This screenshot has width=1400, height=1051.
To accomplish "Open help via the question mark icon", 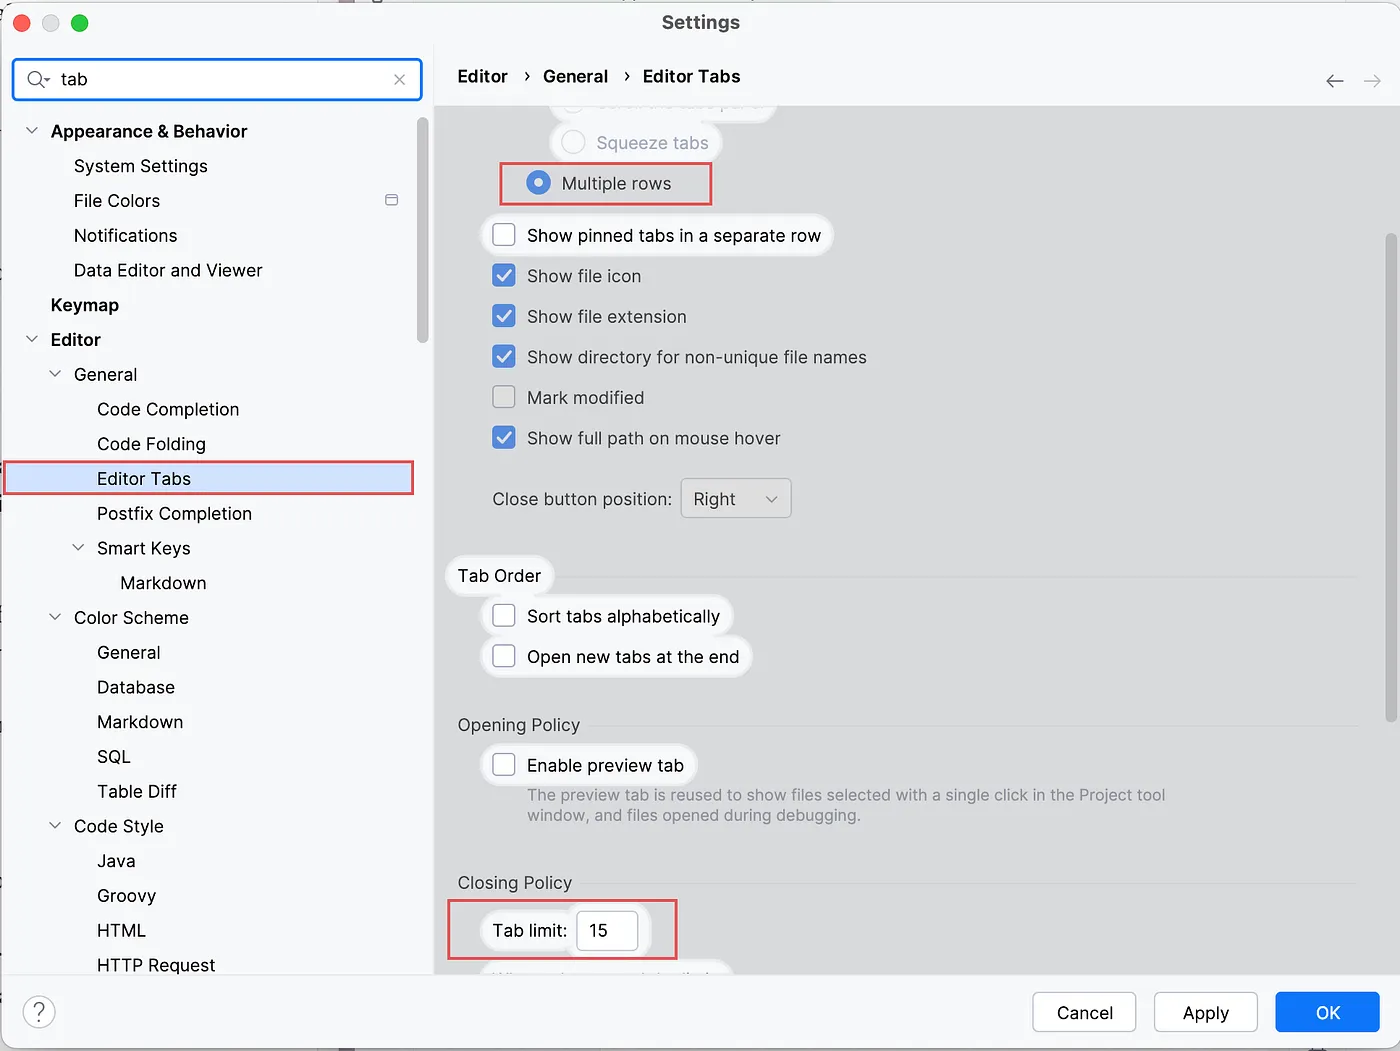I will click(39, 1011).
